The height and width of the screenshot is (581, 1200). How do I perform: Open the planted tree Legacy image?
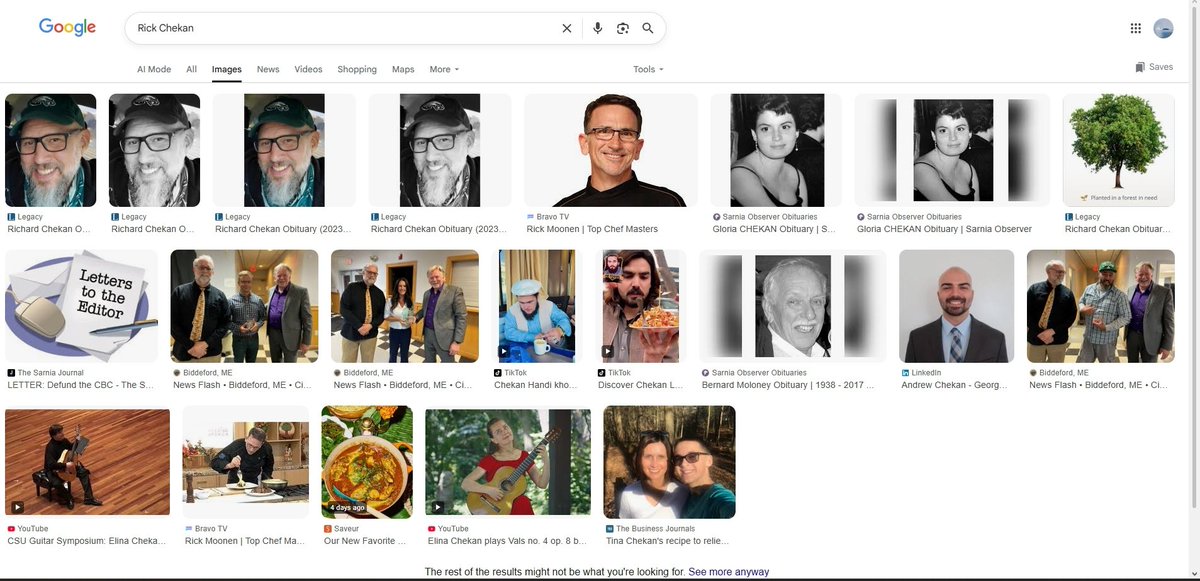pyautogui.click(x=1118, y=150)
